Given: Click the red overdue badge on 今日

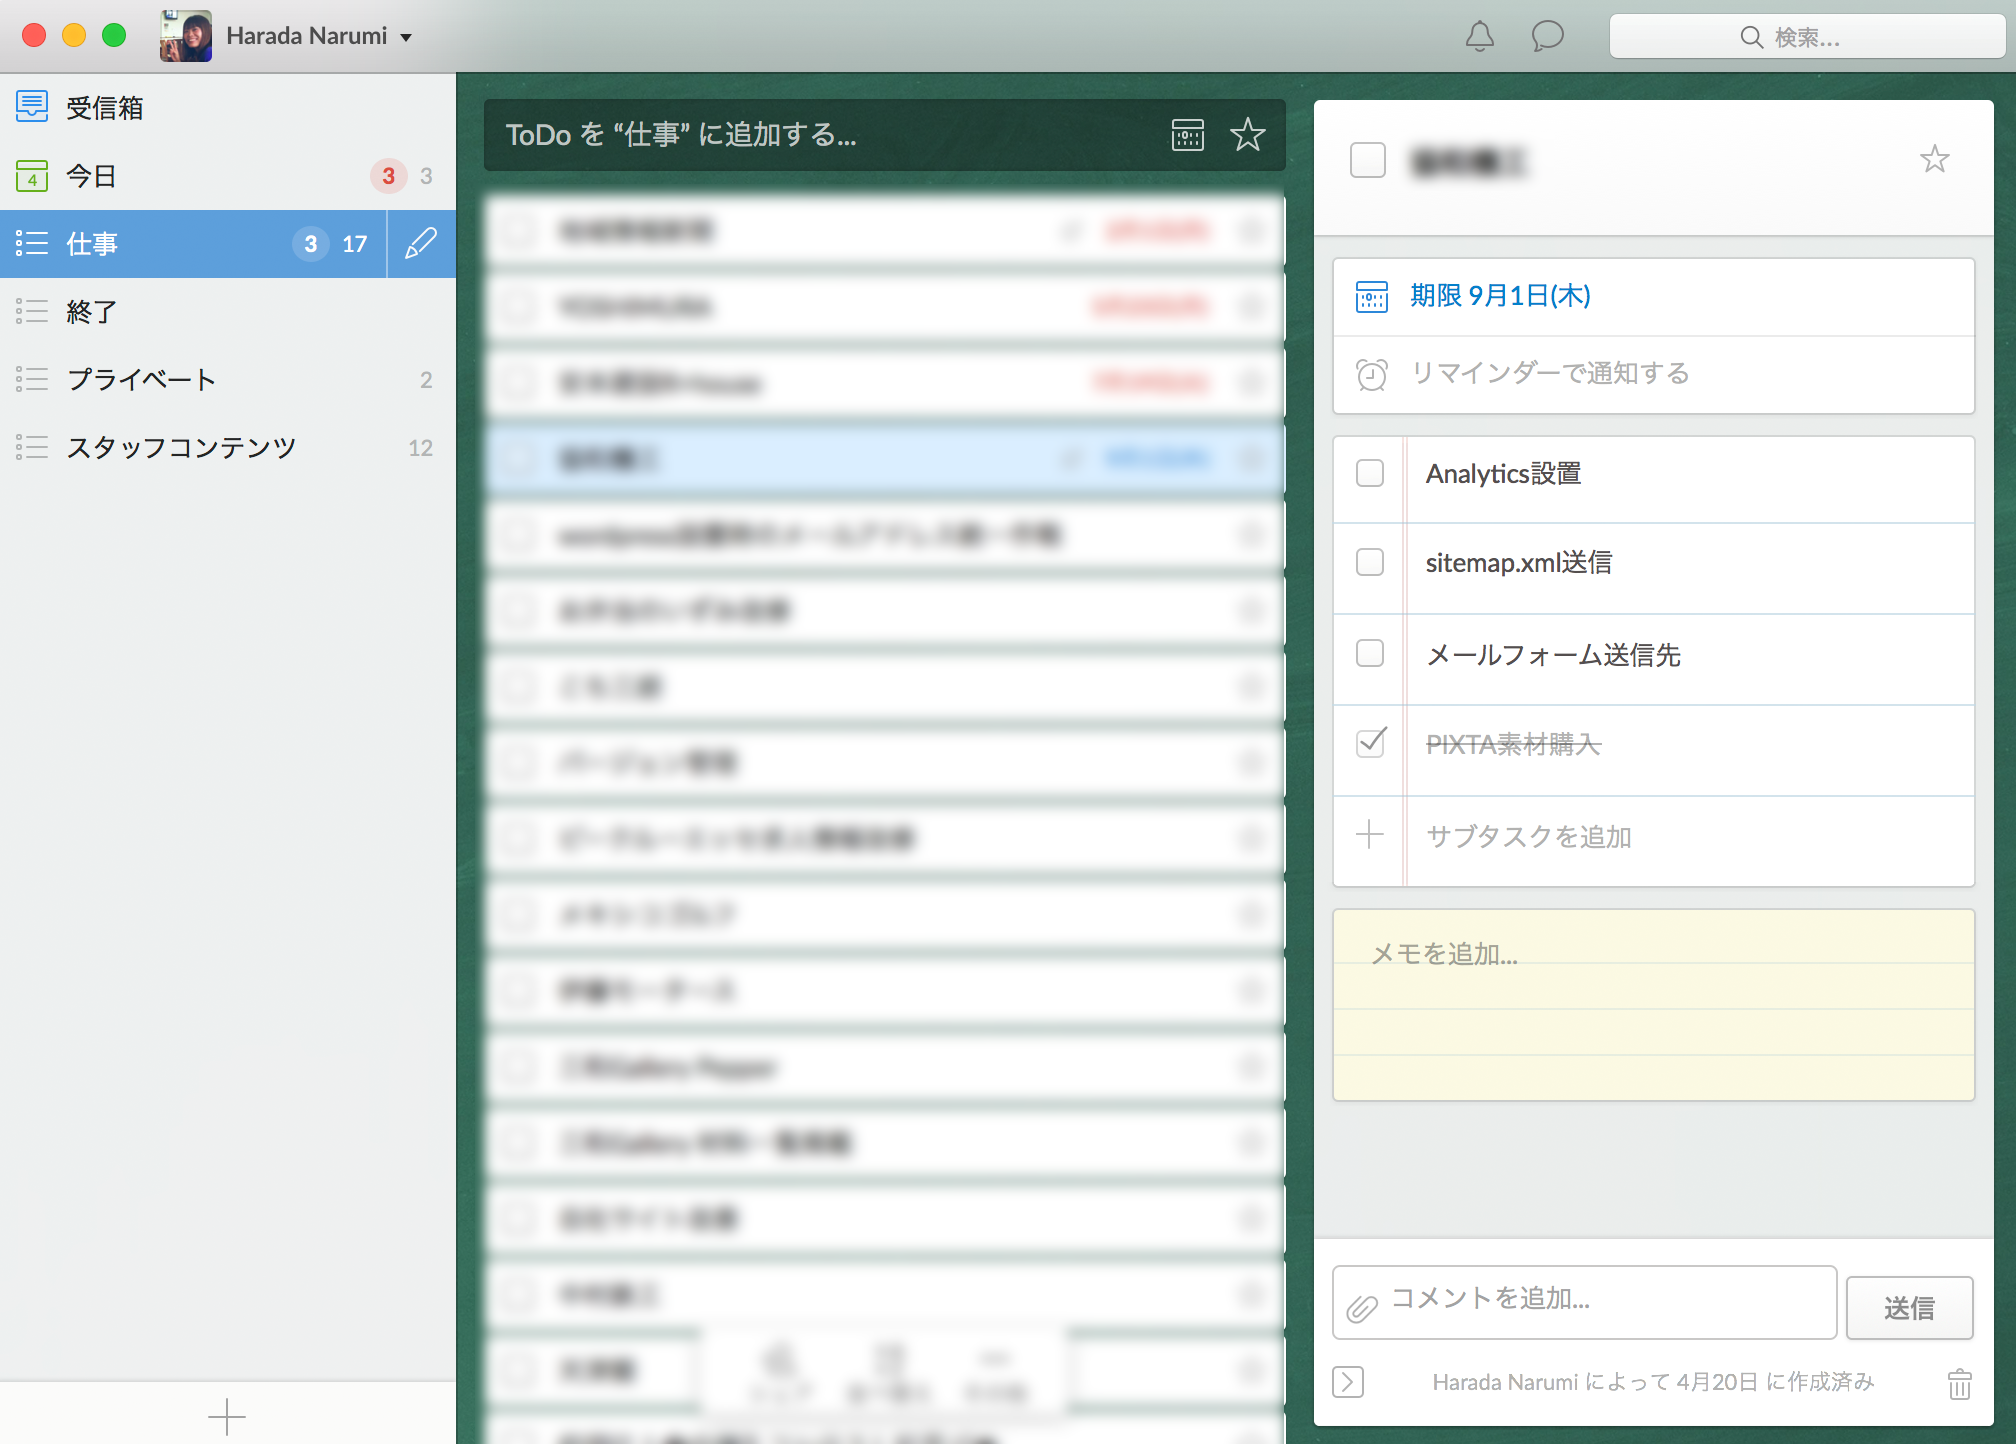Looking at the screenshot, I should tap(389, 176).
